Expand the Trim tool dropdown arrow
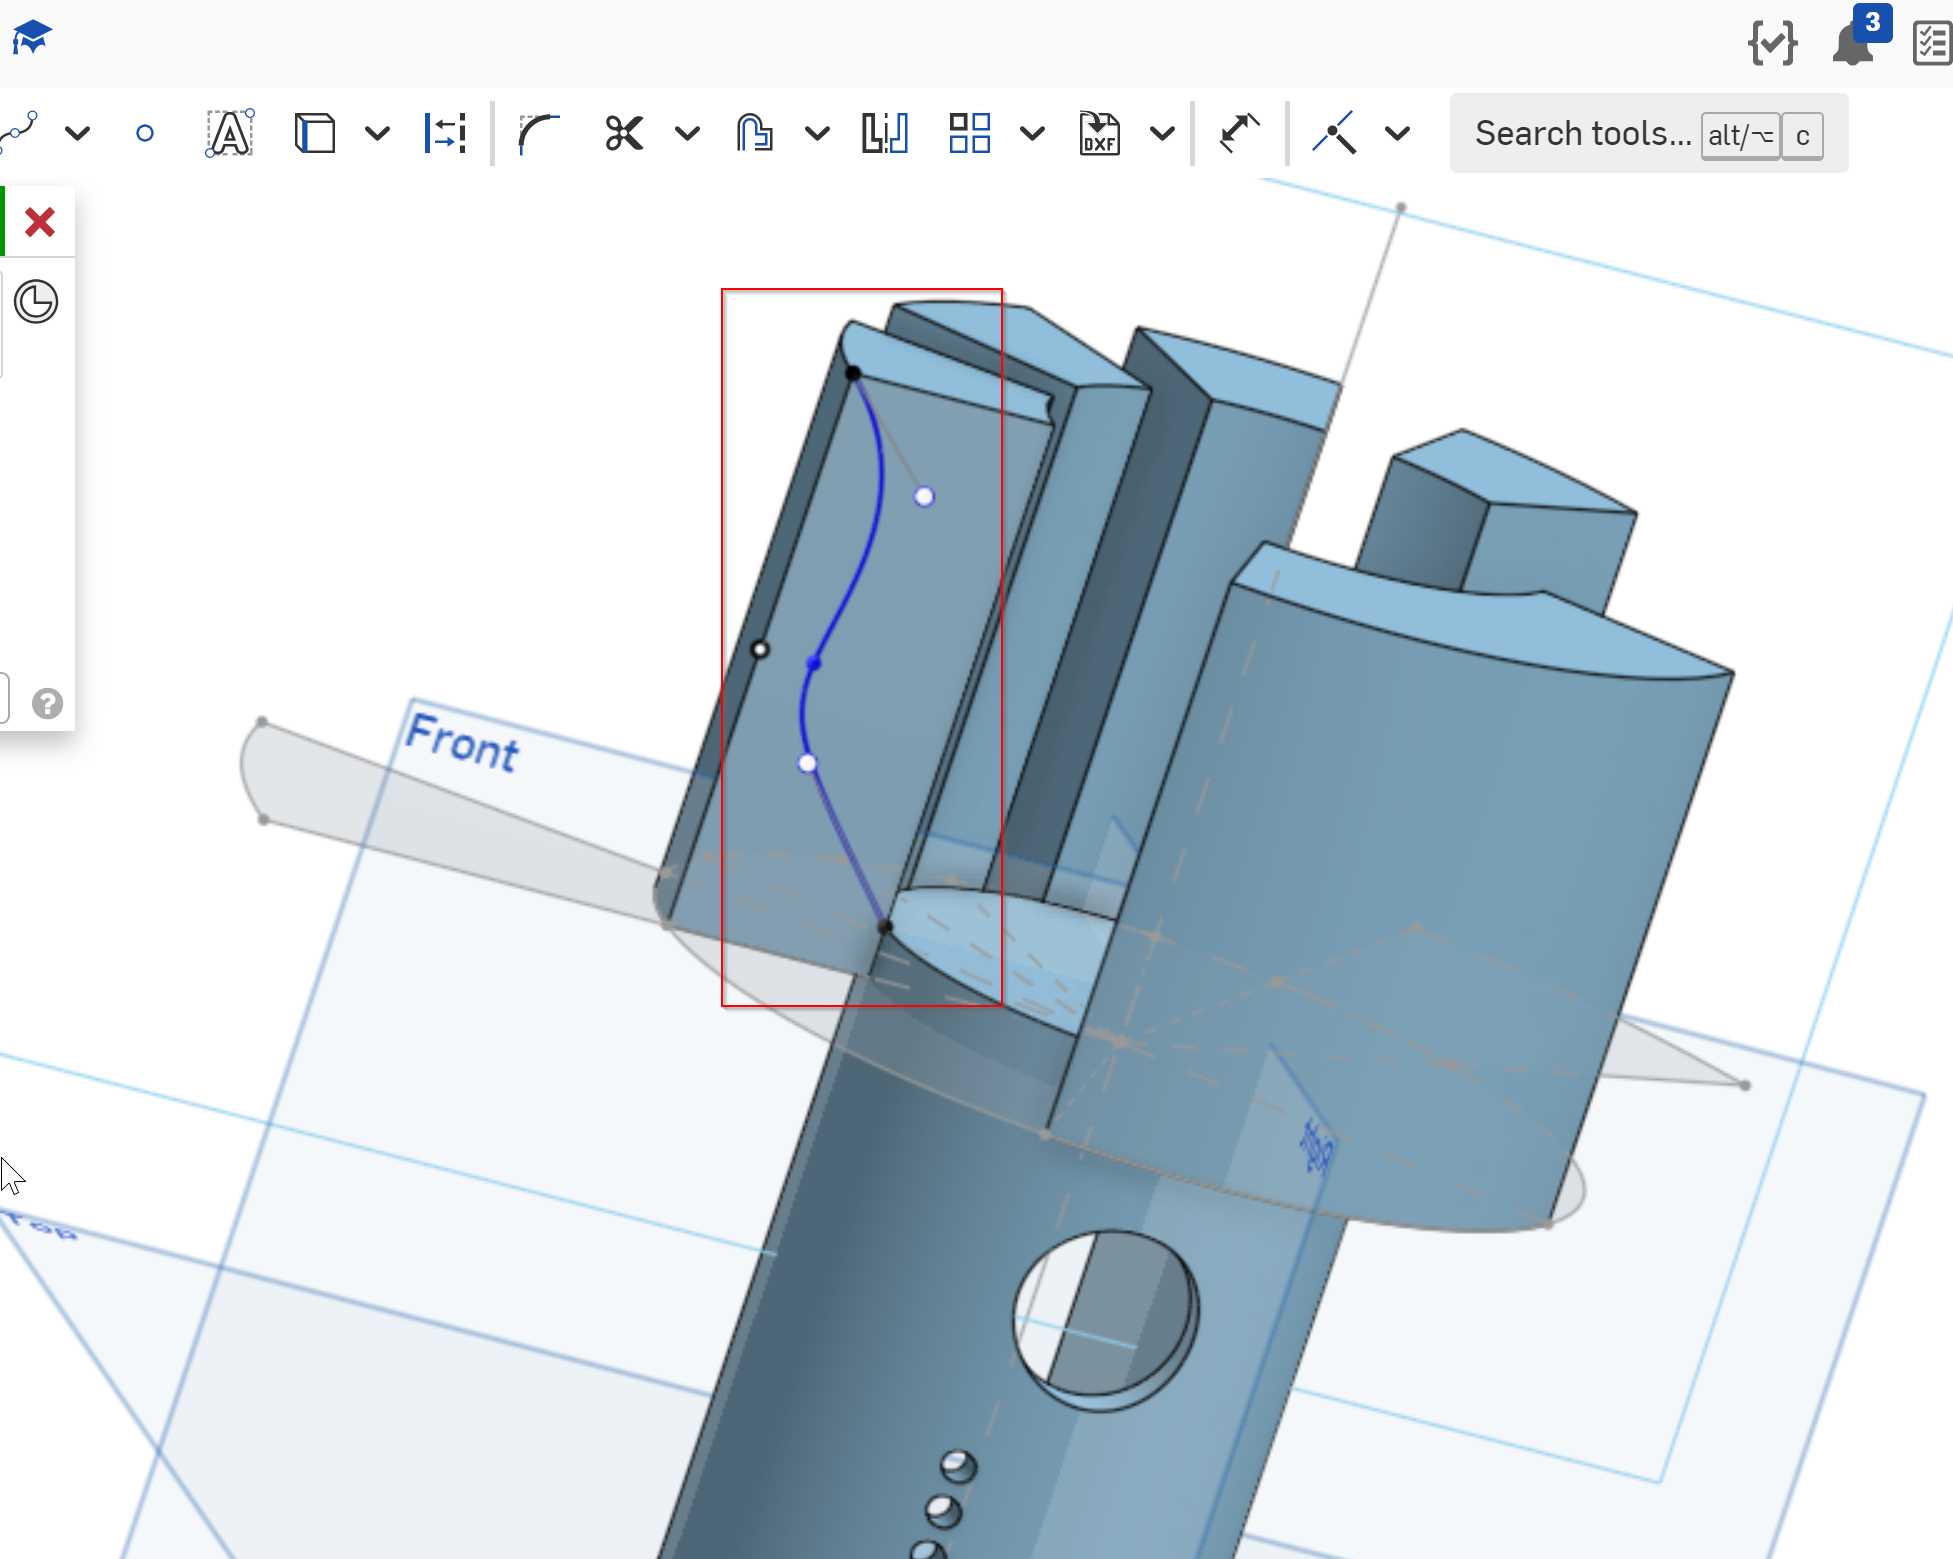 687,133
